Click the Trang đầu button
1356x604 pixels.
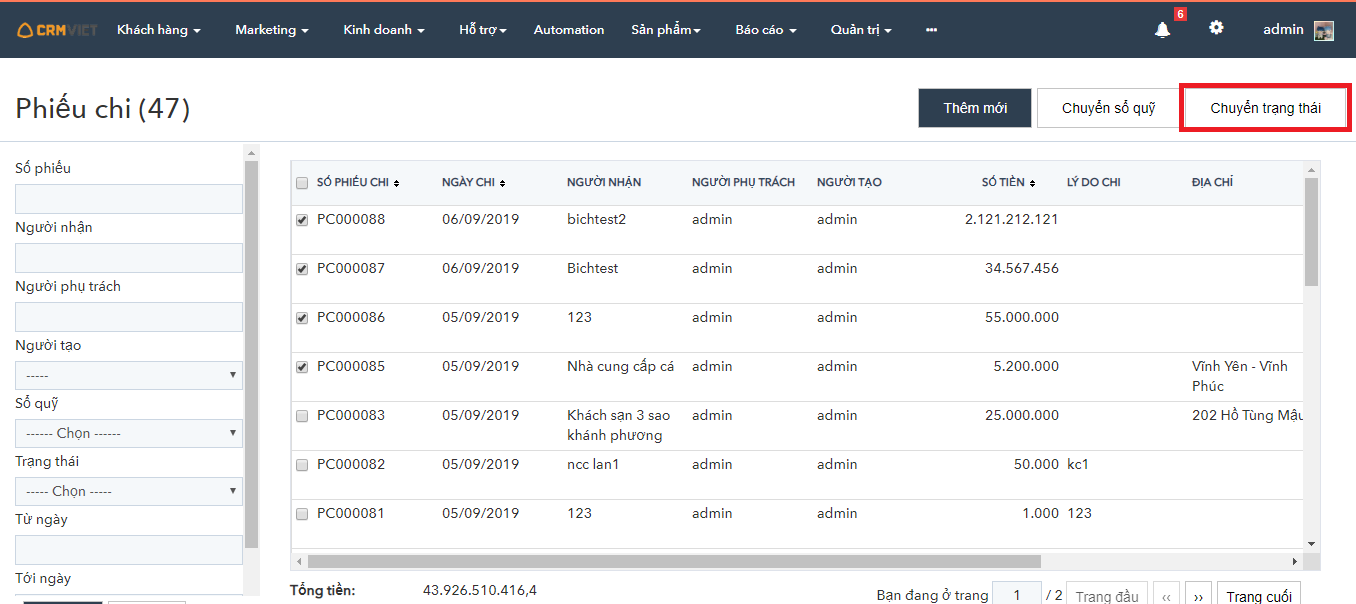coord(1107,596)
